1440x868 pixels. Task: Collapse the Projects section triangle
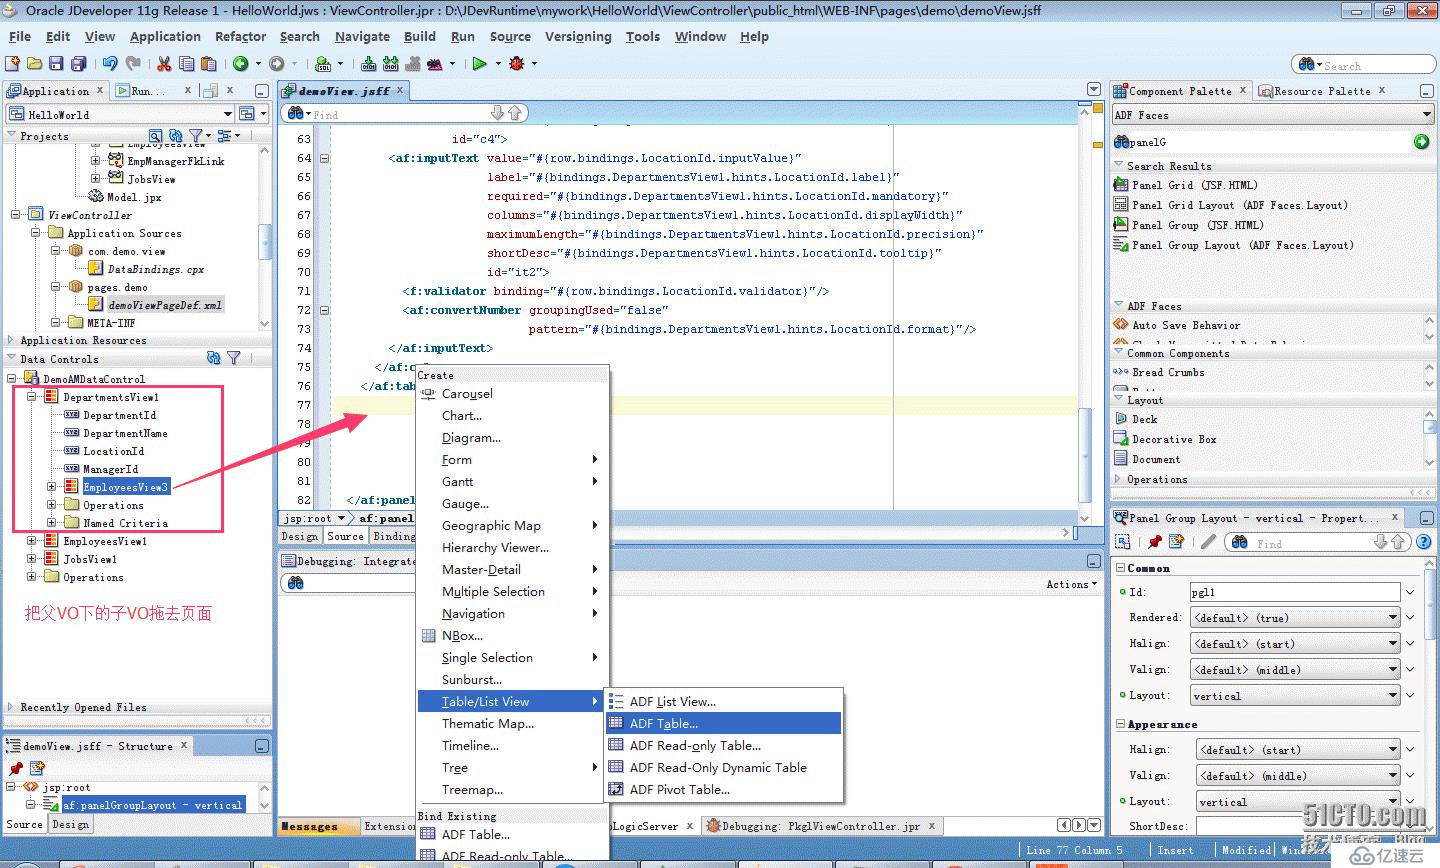(11, 136)
